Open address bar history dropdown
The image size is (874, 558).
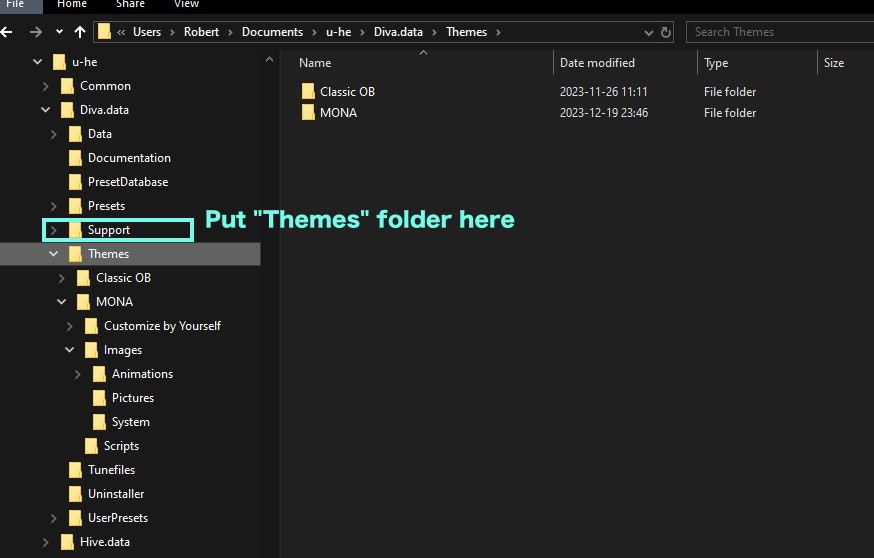point(648,33)
